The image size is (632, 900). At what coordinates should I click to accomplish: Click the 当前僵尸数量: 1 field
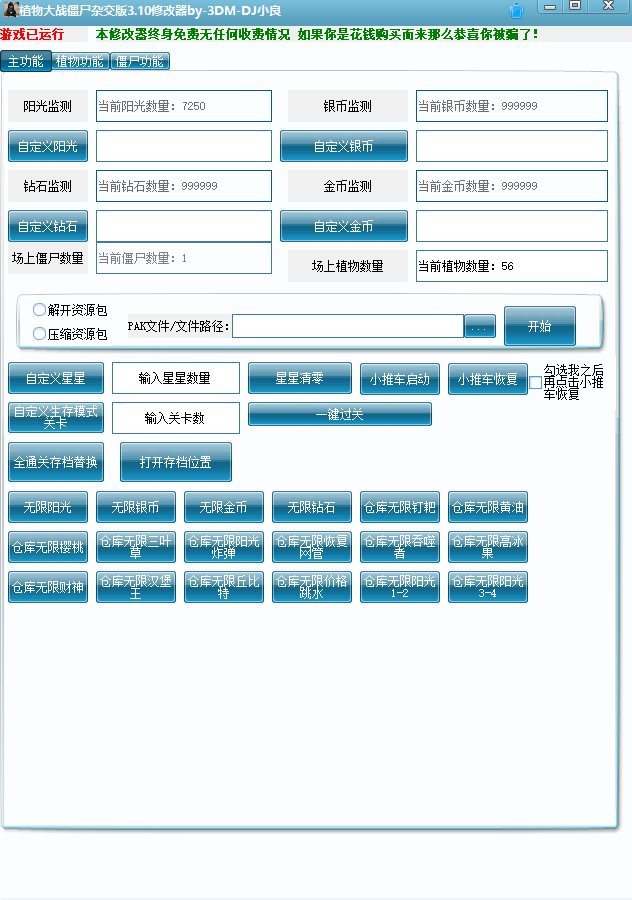(184, 258)
